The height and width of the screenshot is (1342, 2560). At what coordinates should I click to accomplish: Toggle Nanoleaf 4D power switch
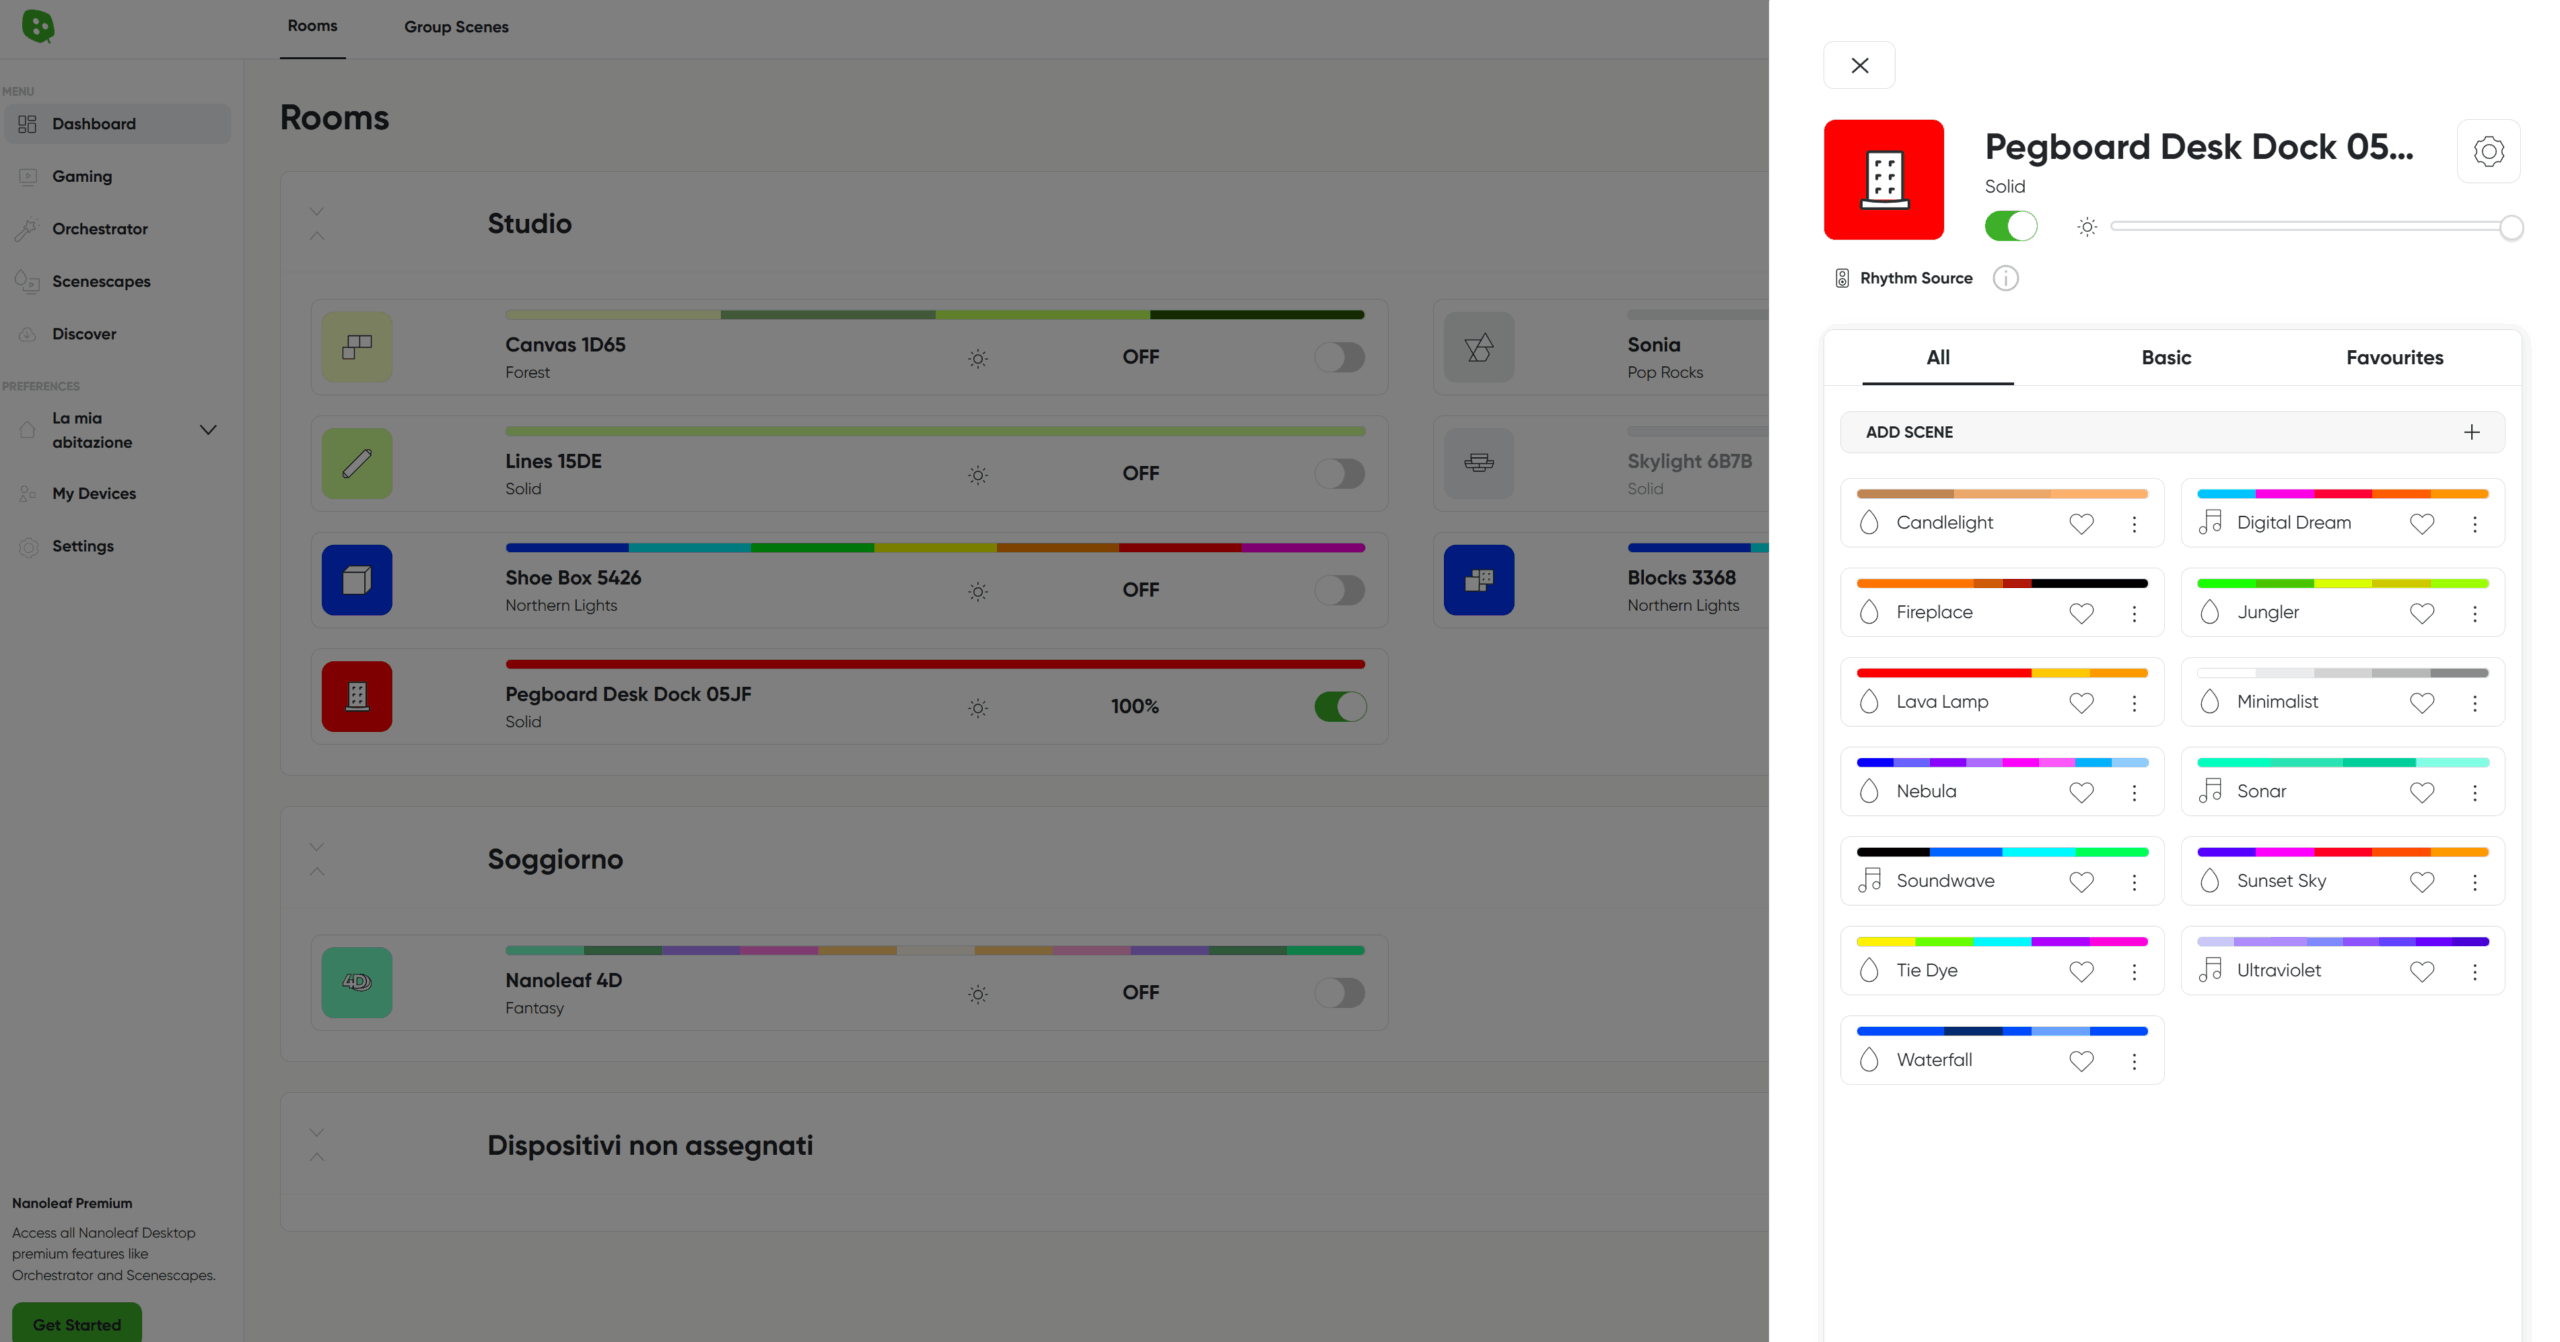(x=1339, y=992)
